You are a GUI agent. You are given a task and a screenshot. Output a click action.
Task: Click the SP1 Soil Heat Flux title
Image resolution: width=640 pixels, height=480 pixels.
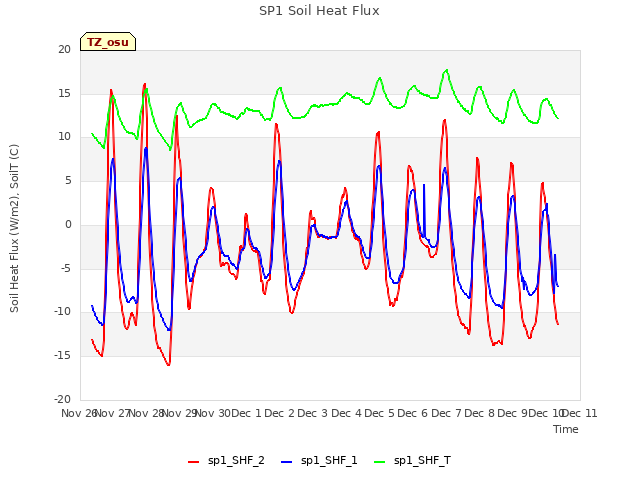pyautogui.click(x=319, y=11)
